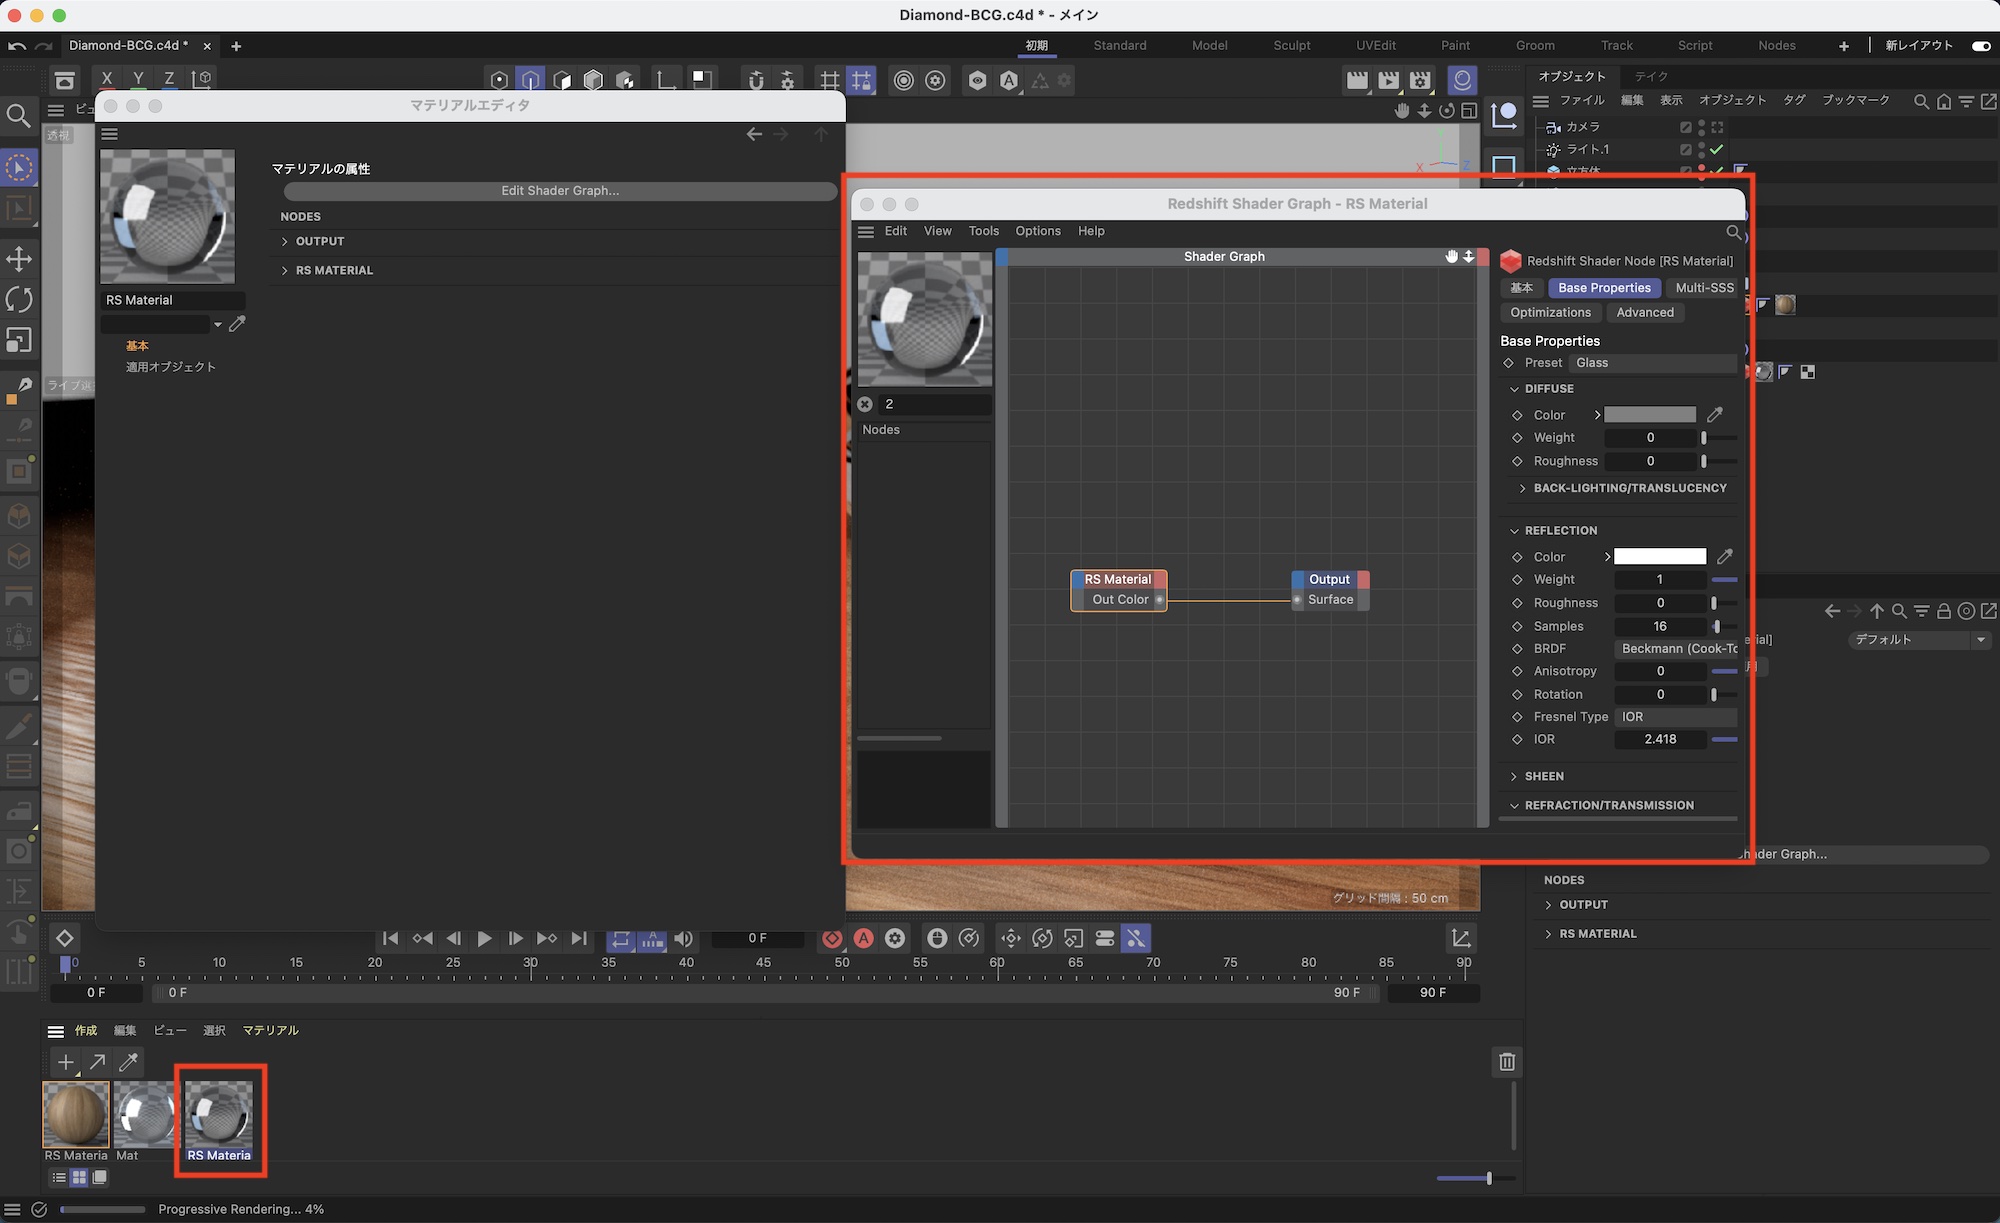The height and width of the screenshot is (1223, 2000).
Task: Click the trash icon in material manager
Action: click(1507, 1061)
